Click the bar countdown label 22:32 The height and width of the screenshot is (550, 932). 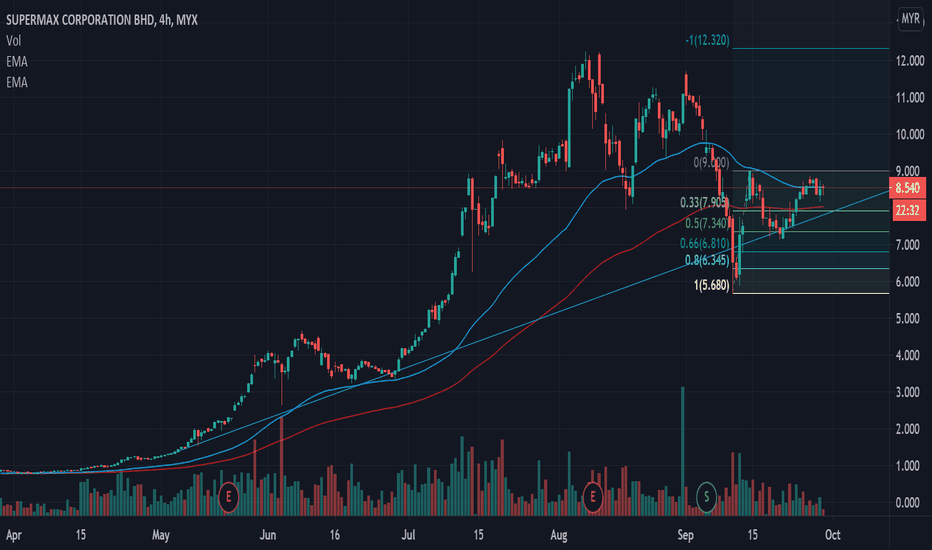(x=907, y=210)
